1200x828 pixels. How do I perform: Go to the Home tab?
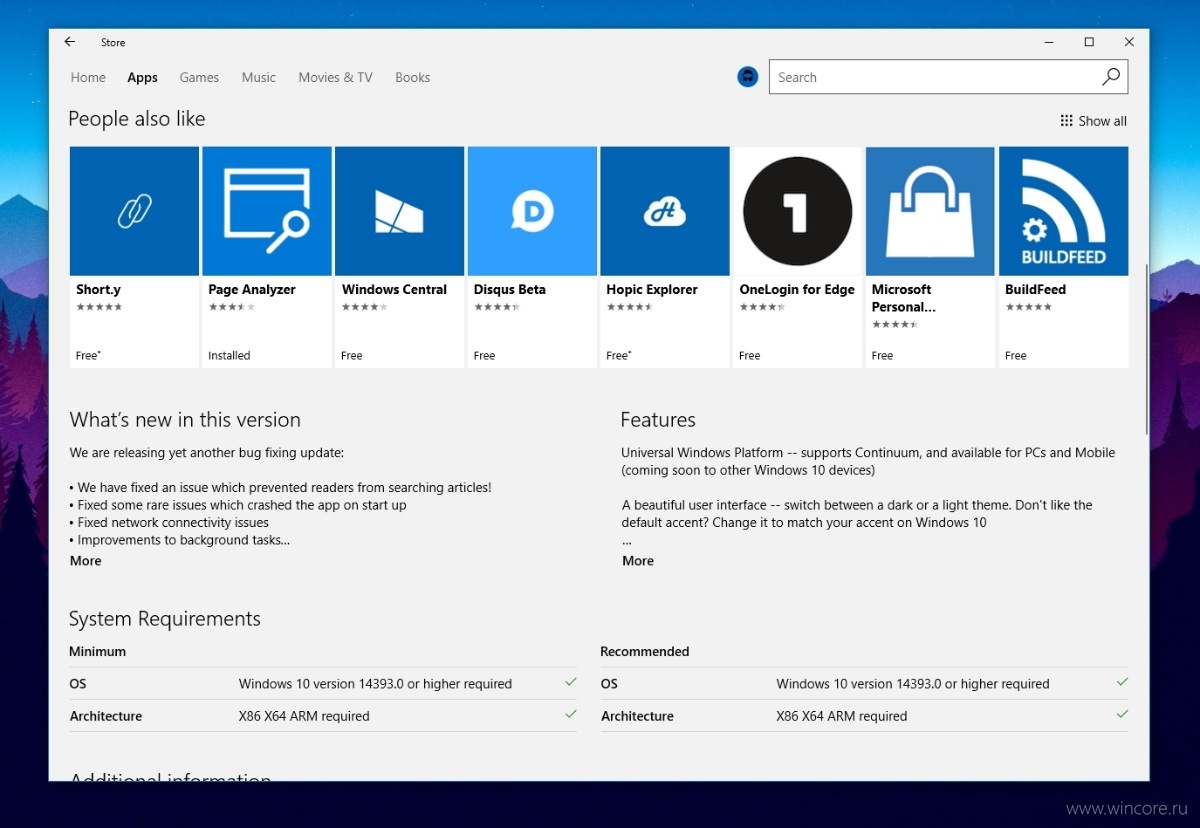(x=88, y=77)
